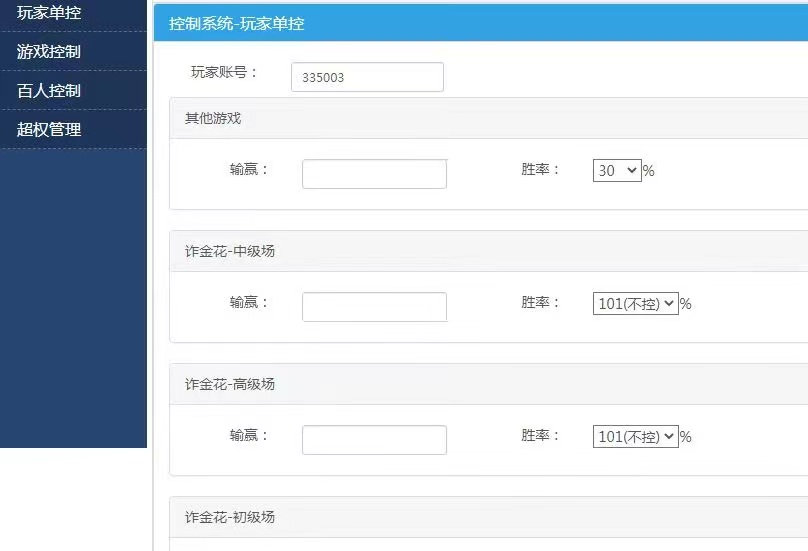Expand the 胜率 dropdown in 诈金花-中级场

[x=635, y=303]
